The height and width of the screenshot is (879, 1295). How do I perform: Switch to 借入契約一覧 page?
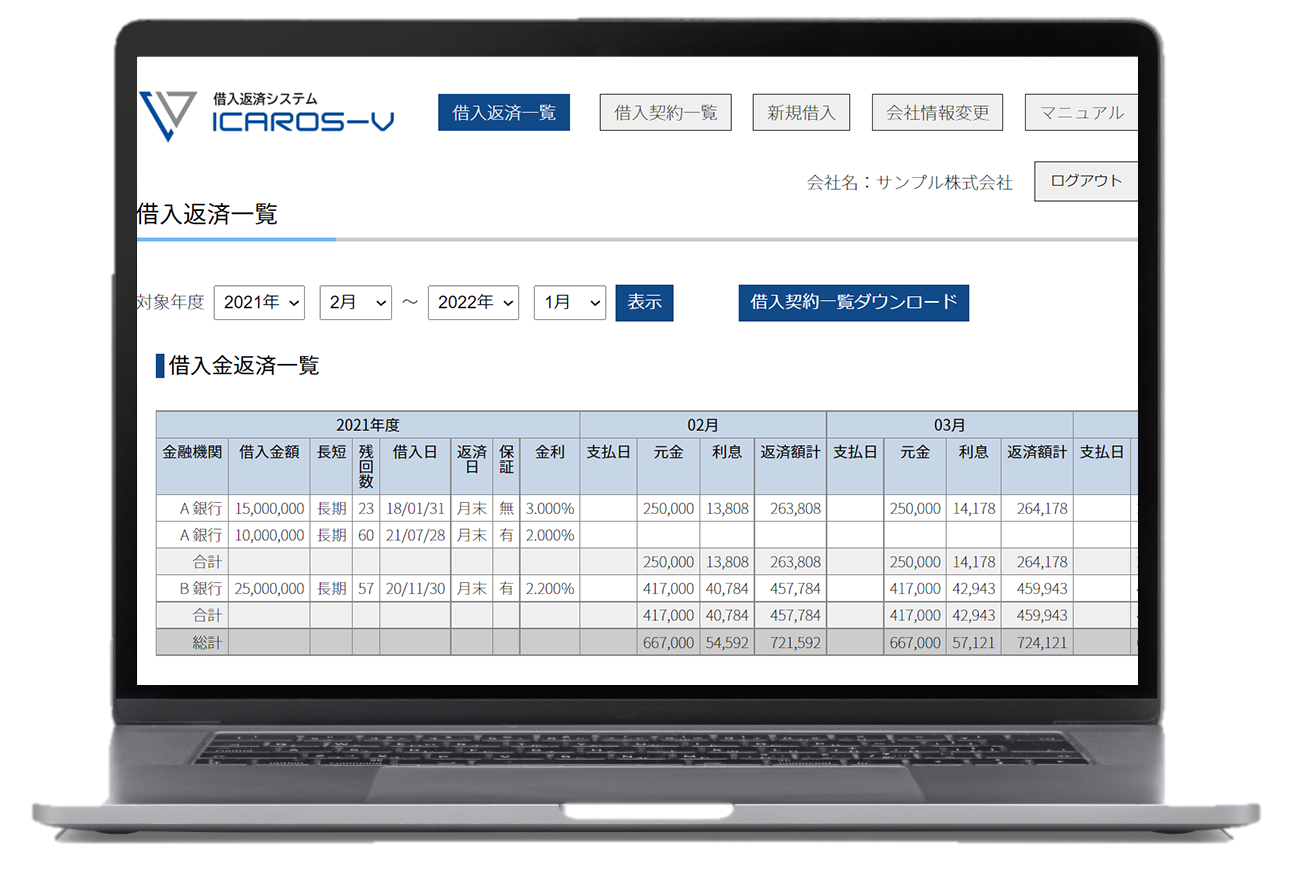click(665, 113)
